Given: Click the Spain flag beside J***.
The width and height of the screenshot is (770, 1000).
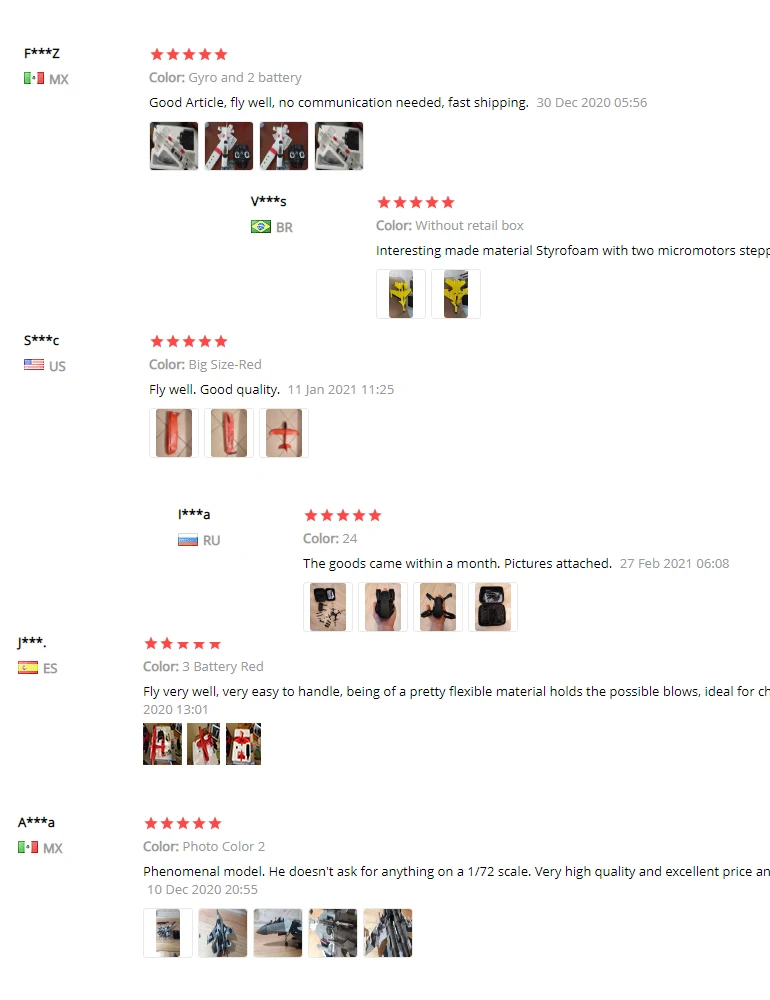Looking at the screenshot, I should coord(27,667).
